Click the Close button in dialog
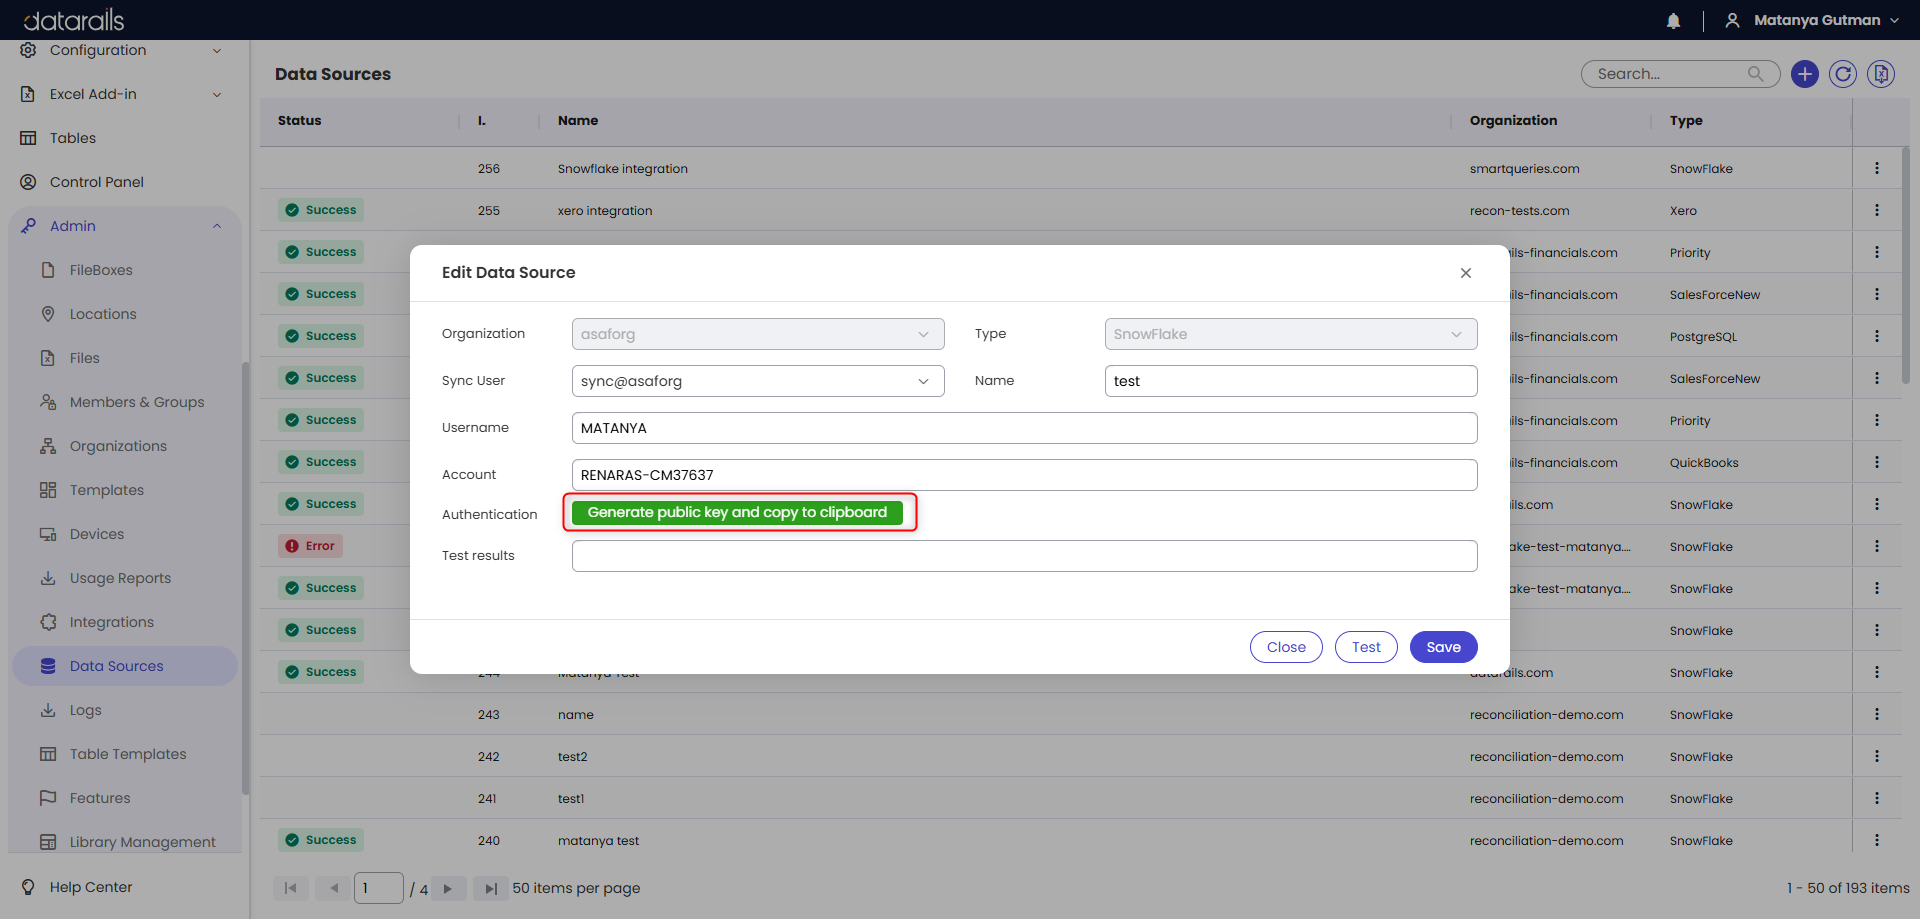Image resolution: width=1920 pixels, height=919 pixels. pyautogui.click(x=1286, y=647)
